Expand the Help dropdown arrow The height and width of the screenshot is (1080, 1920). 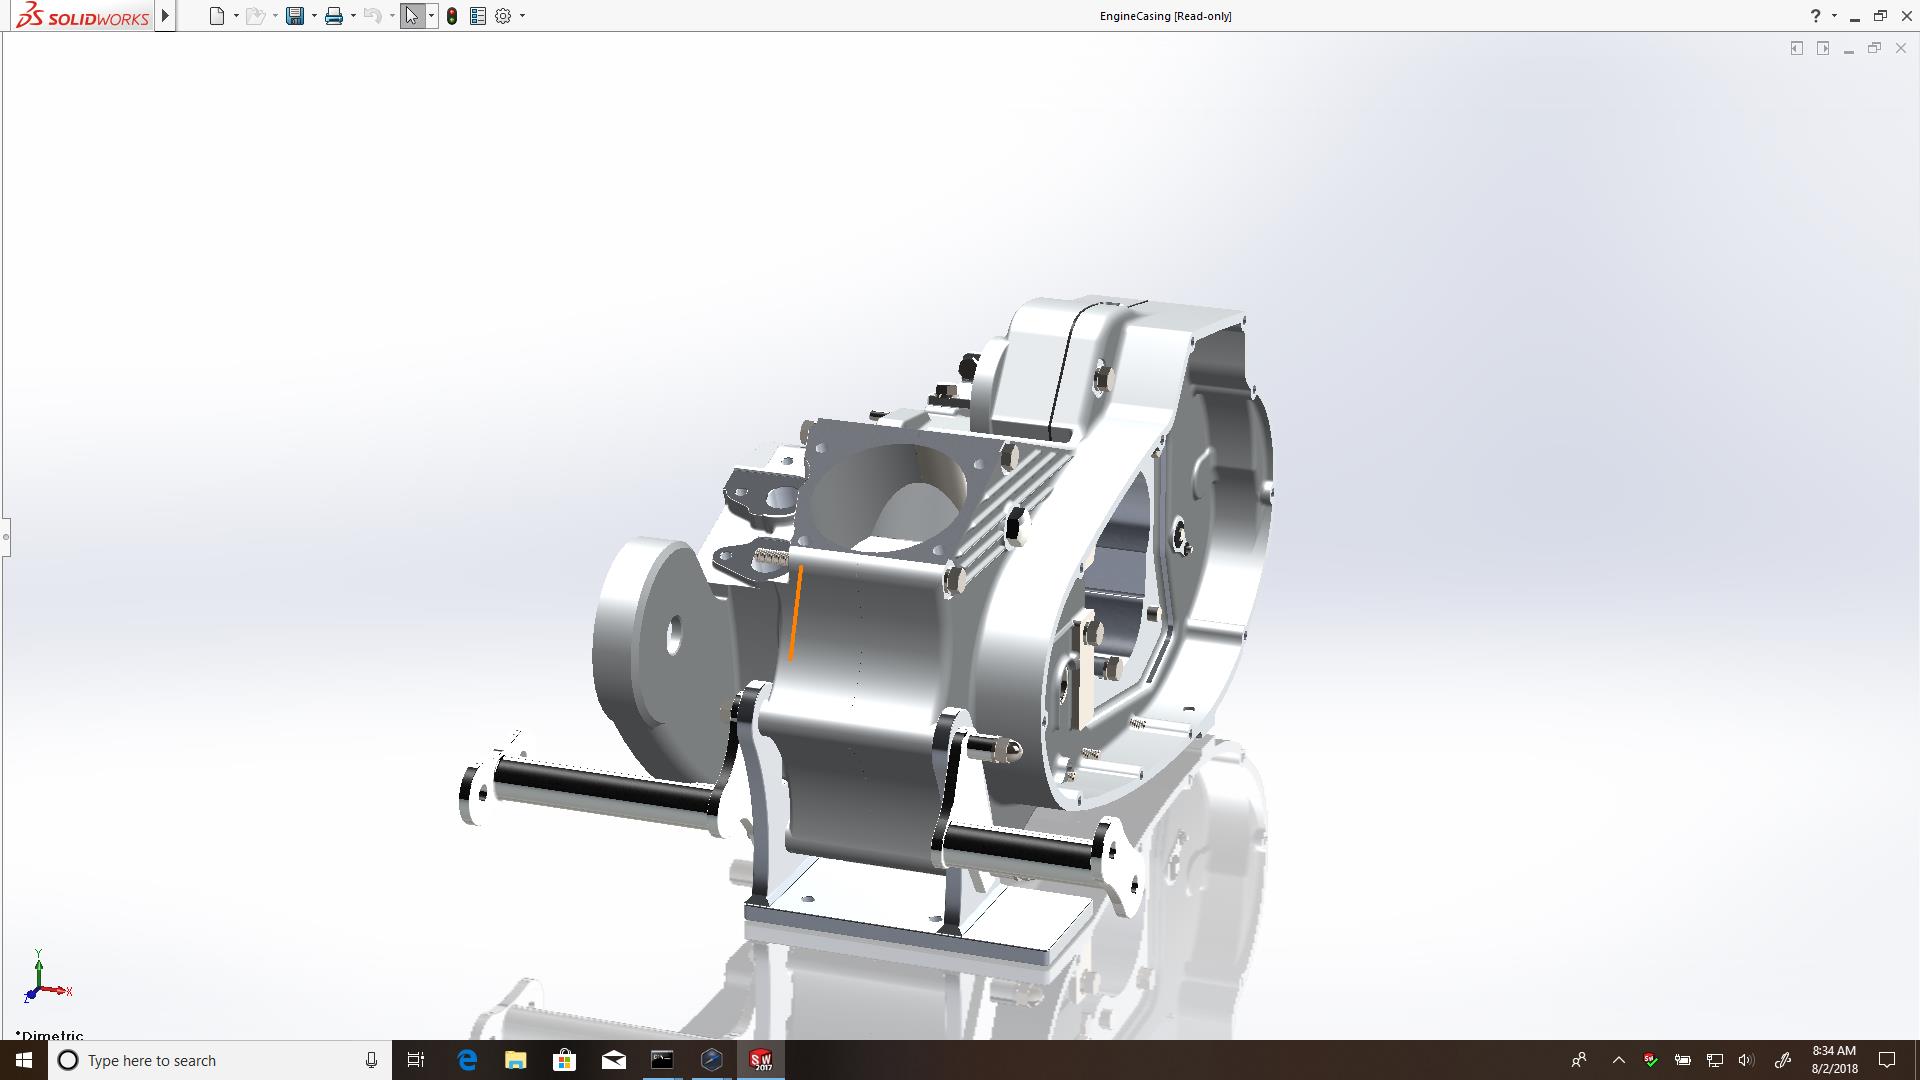(x=1834, y=16)
